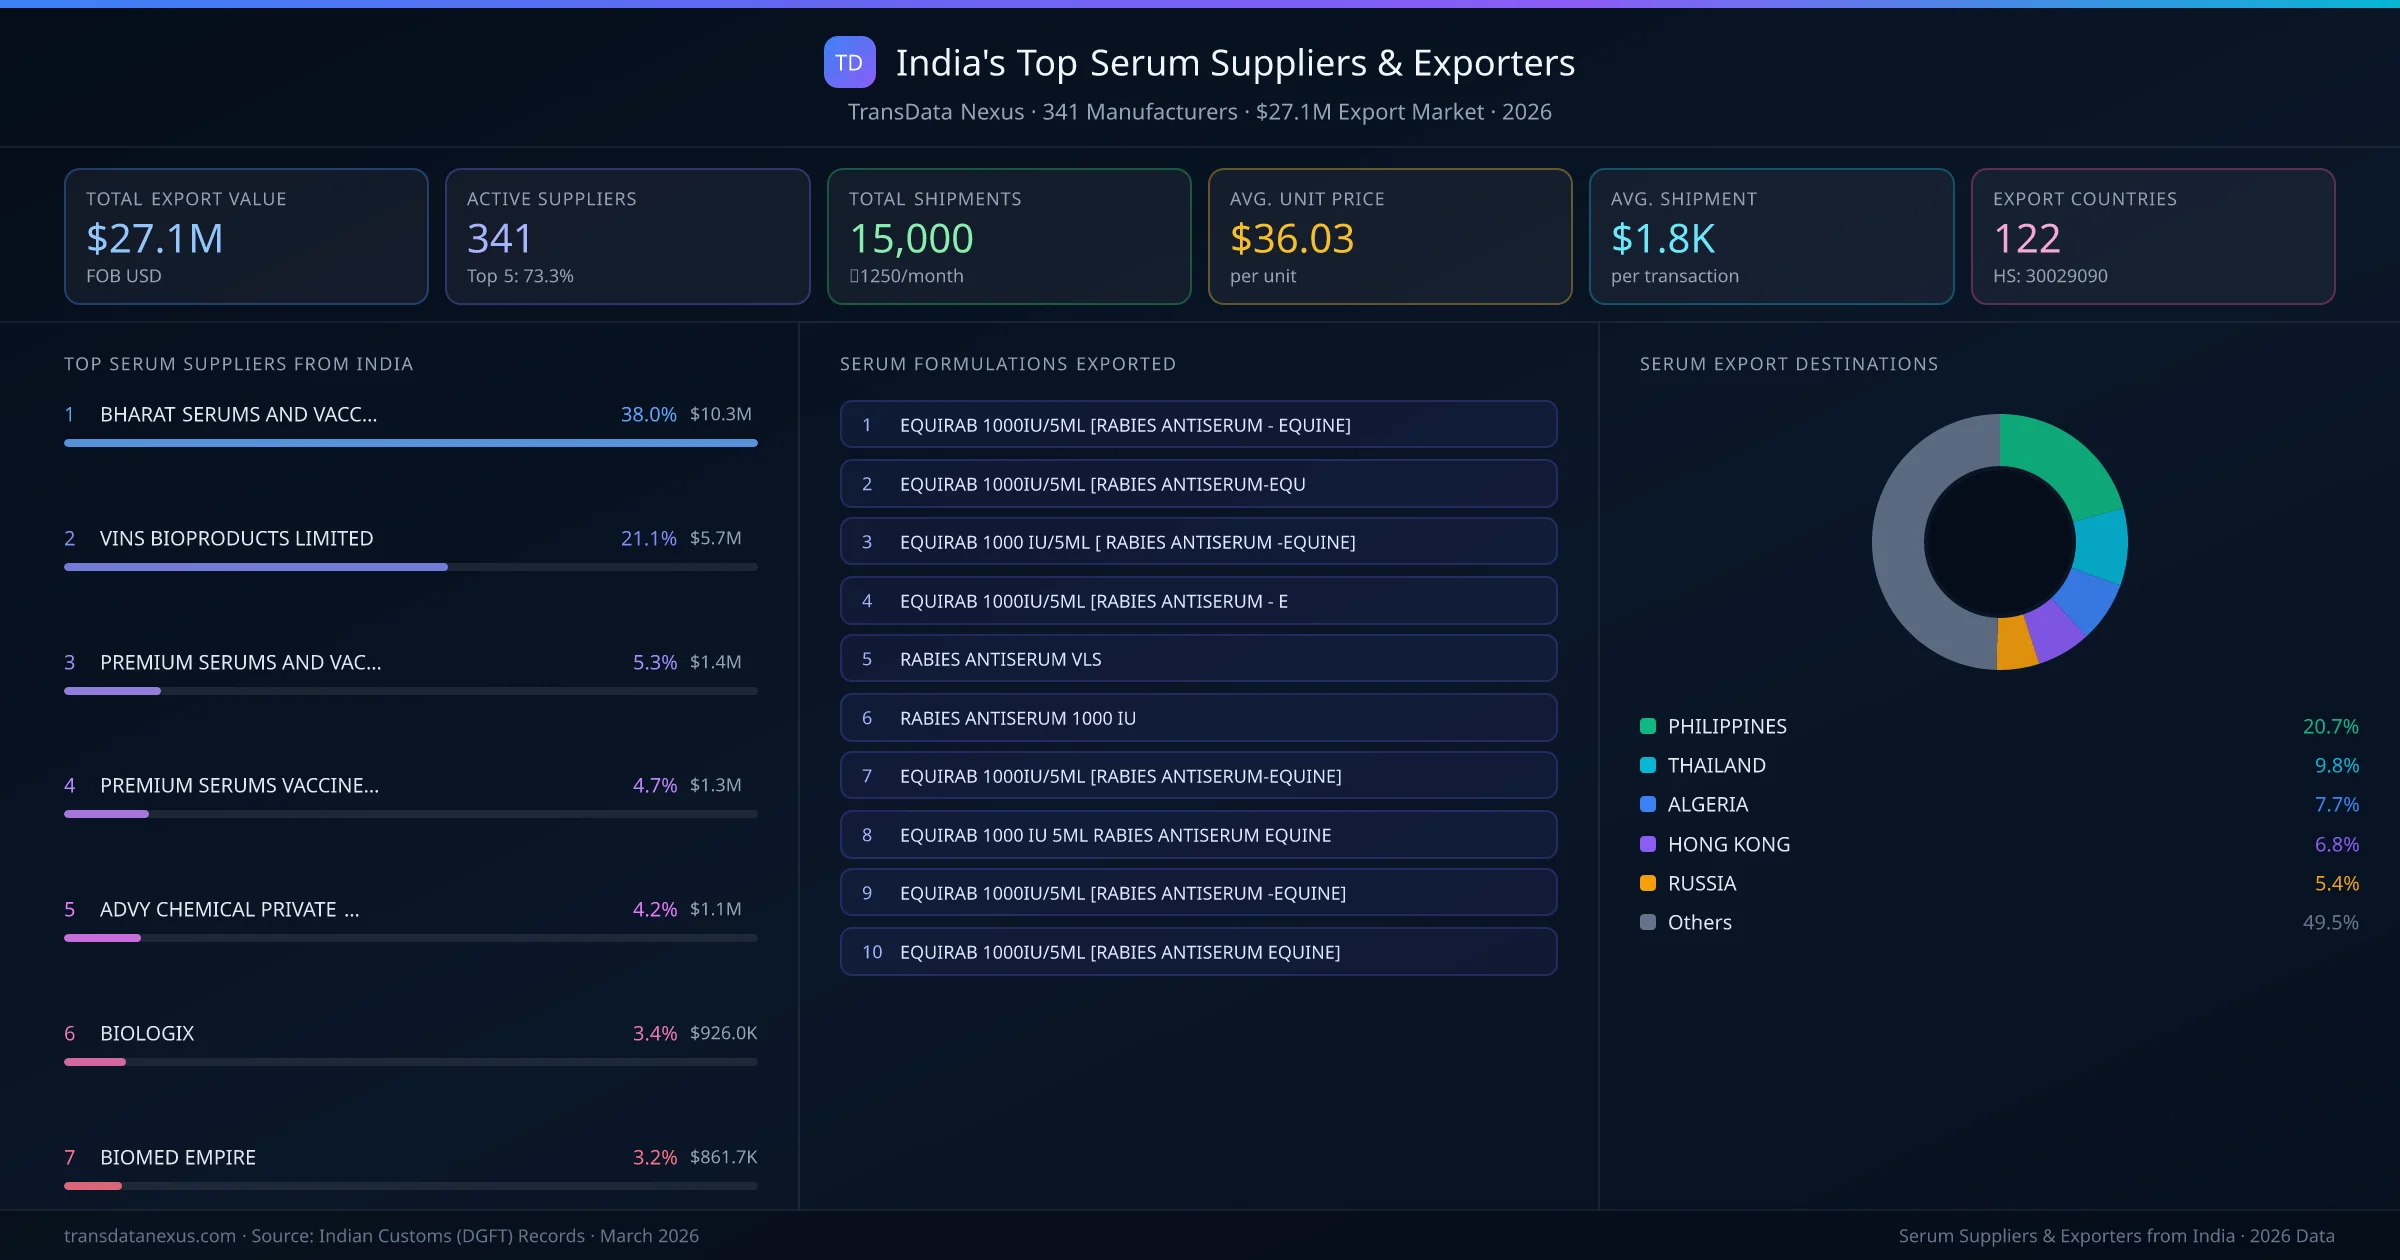The height and width of the screenshot is (1260, 2400).
Task: Select the Active Suppliers card
Action: click(627, 236)
